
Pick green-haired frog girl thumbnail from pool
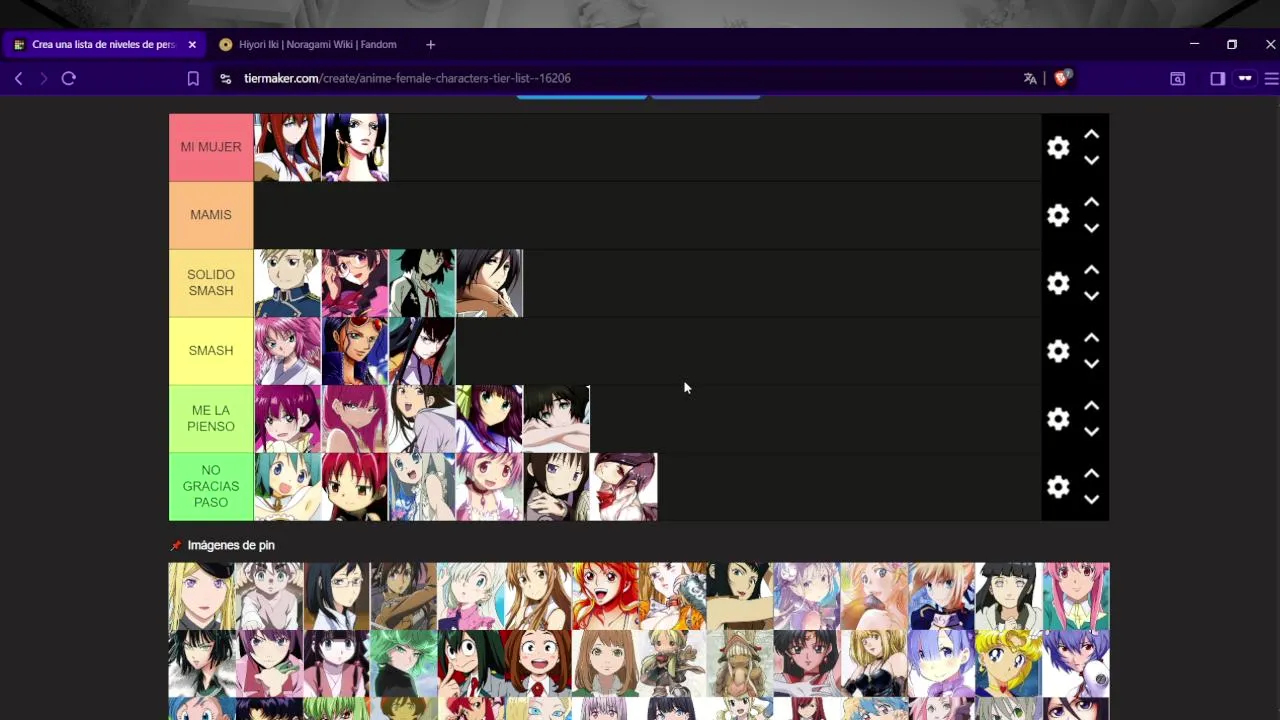tap(470, 663)
